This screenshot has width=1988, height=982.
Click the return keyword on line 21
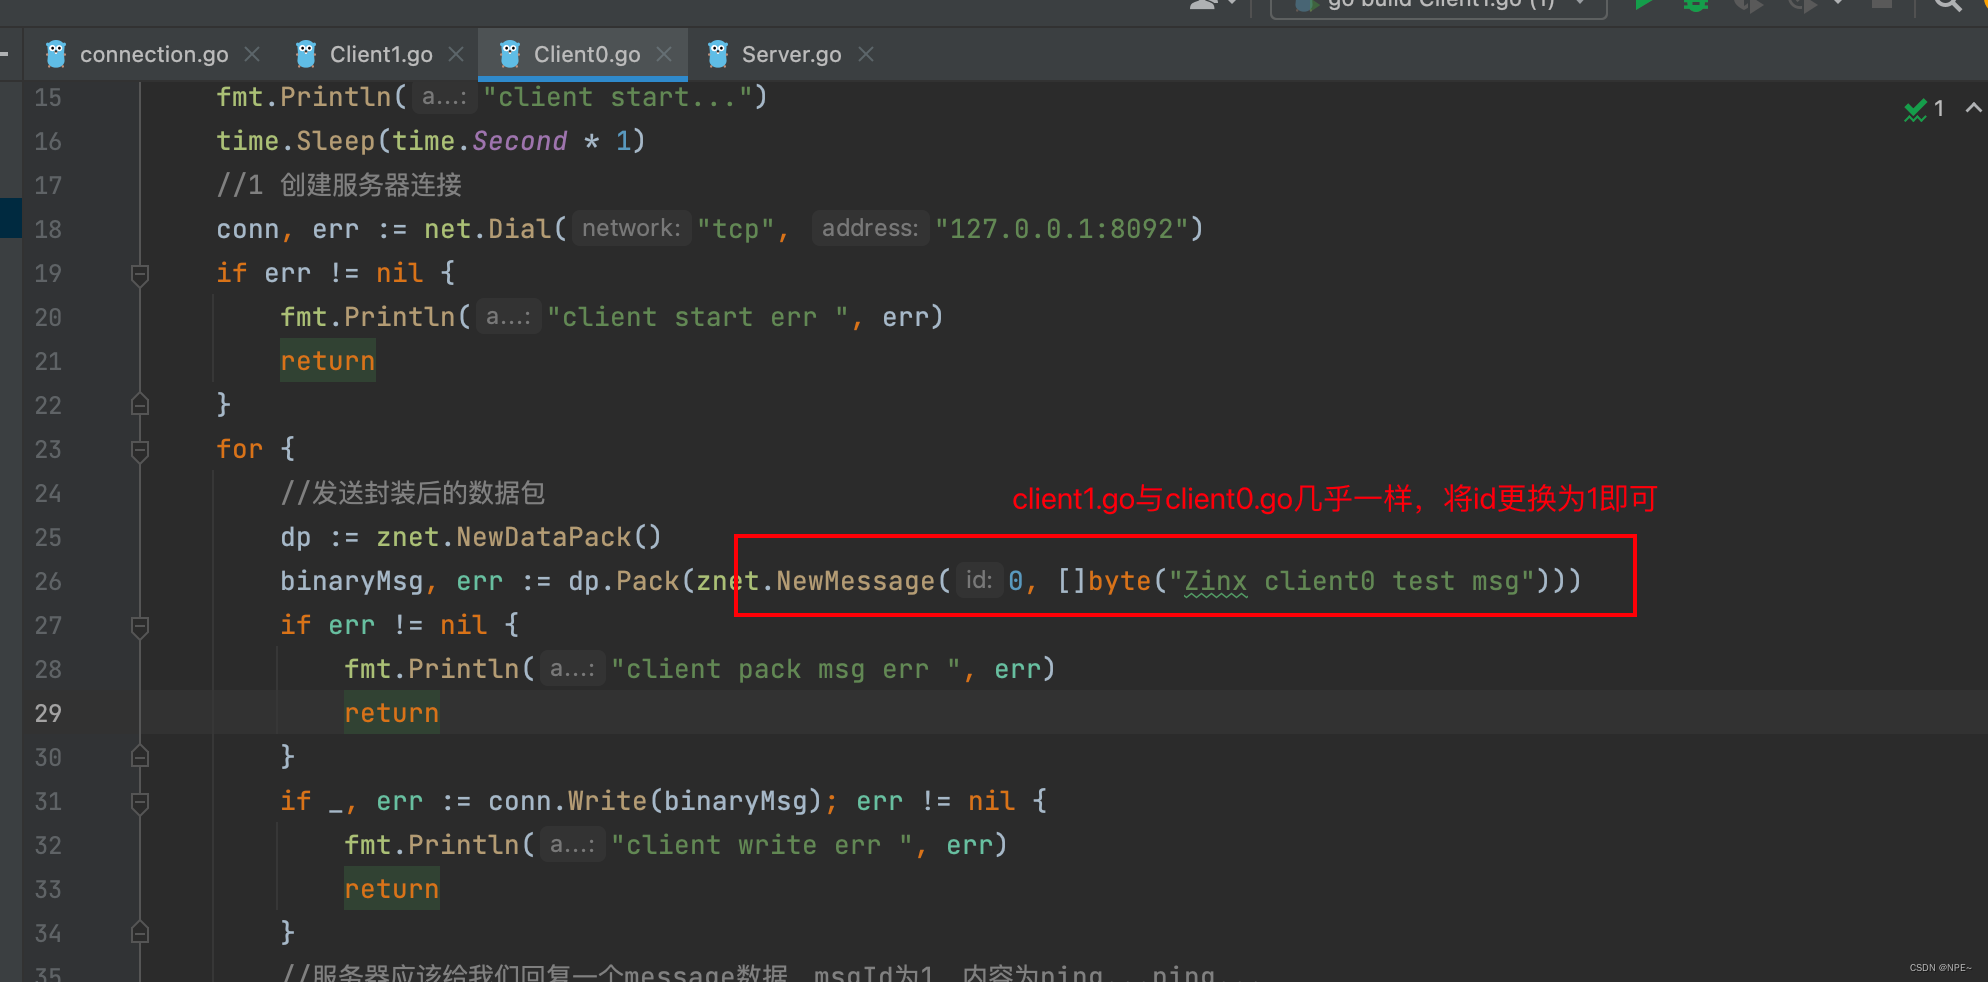click(x=328, y=361)
